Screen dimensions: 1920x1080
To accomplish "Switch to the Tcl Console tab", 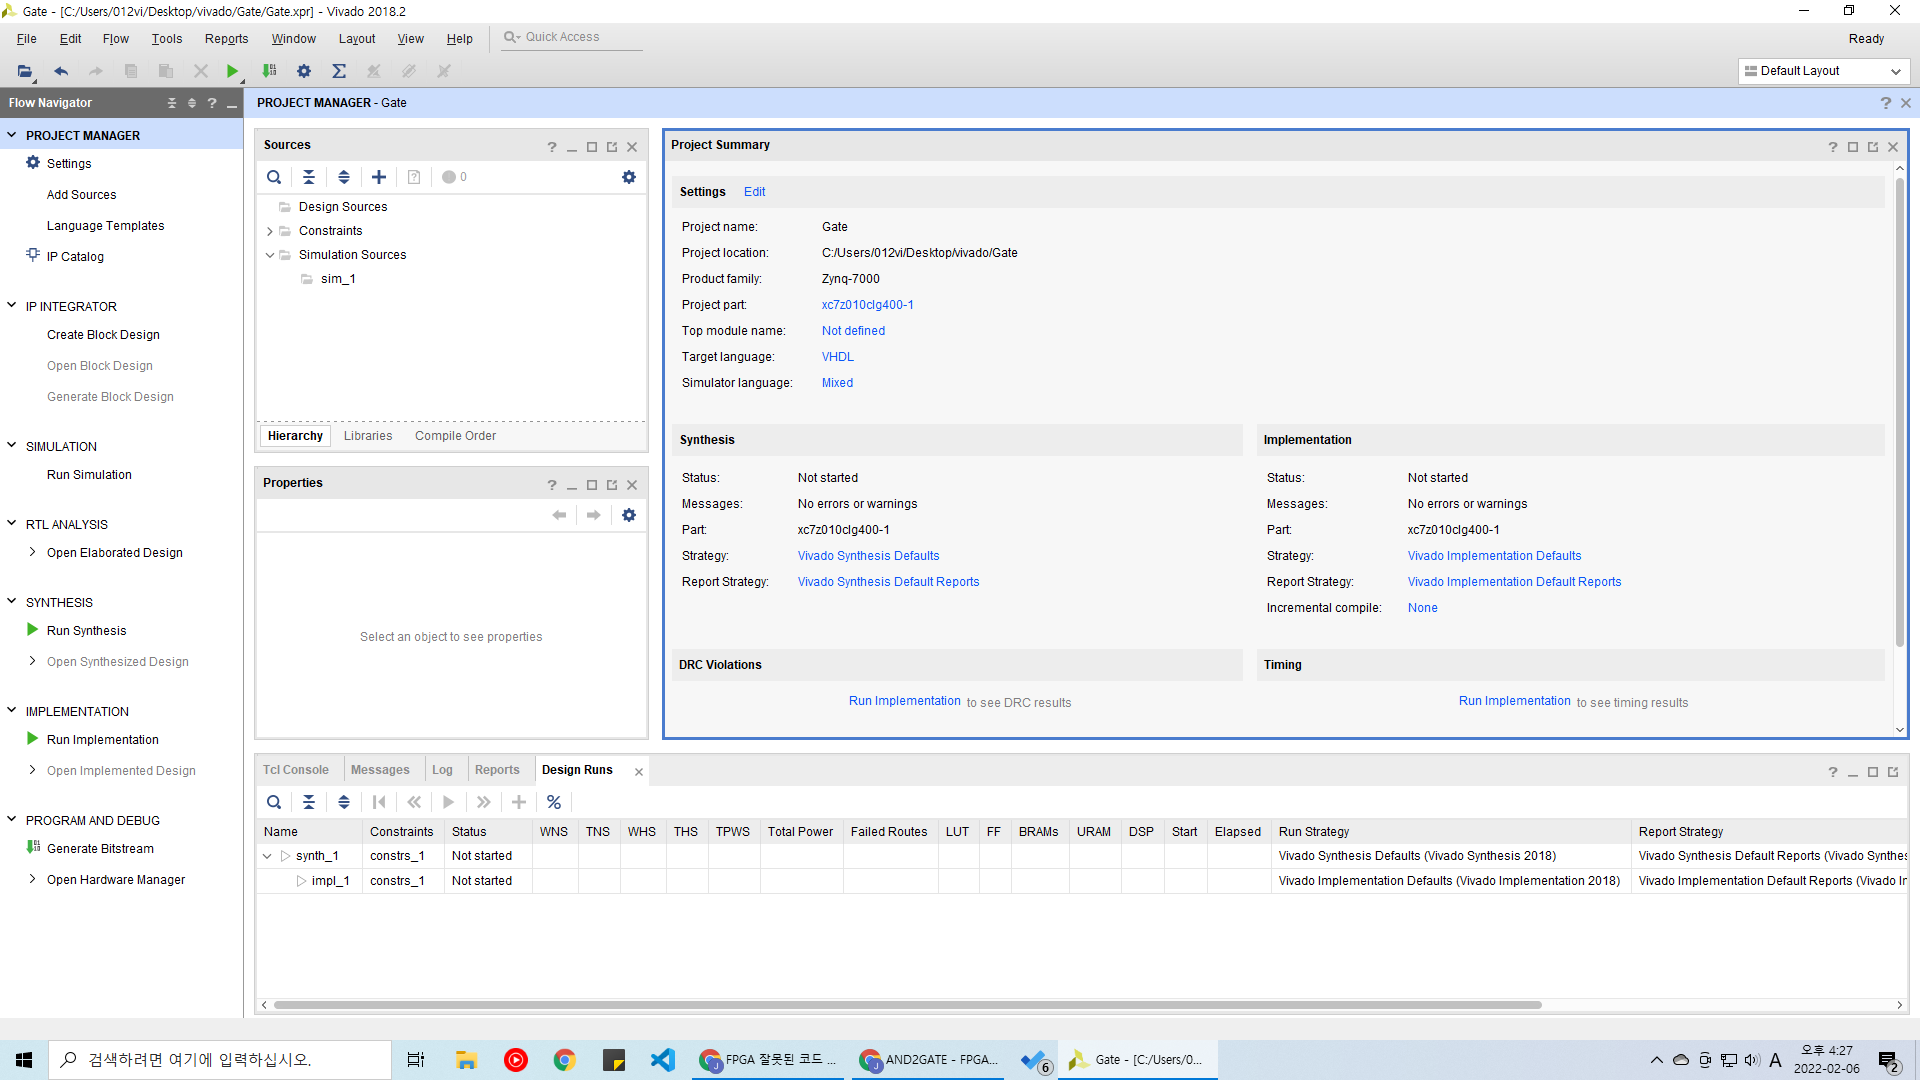I will (296, 770).
